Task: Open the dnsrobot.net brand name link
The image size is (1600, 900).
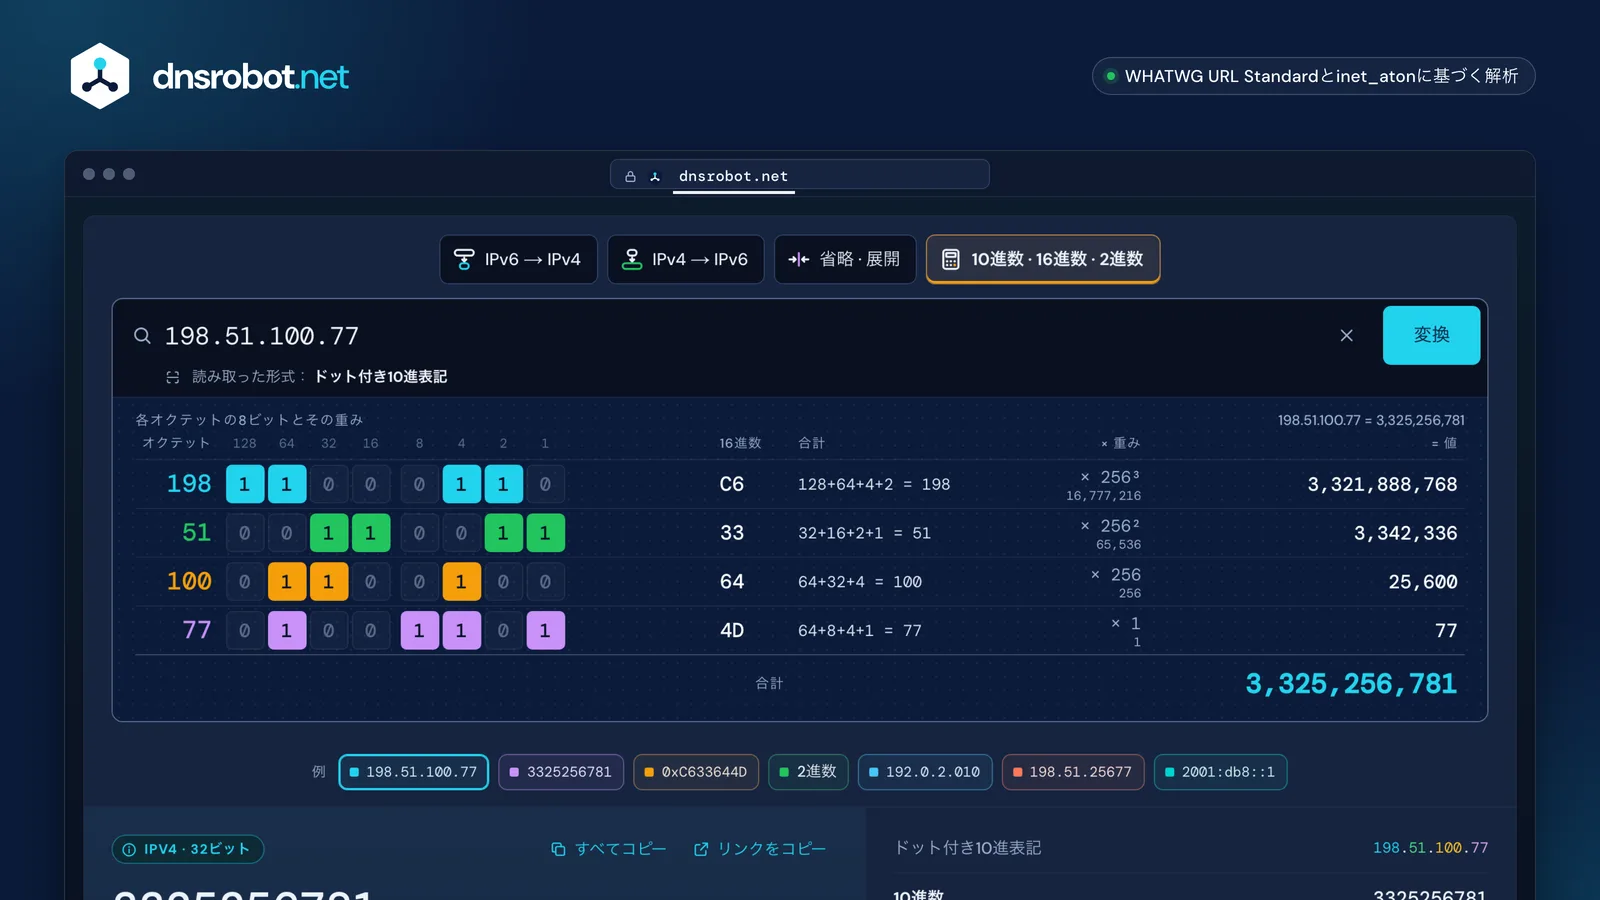Action: point(250,77)
